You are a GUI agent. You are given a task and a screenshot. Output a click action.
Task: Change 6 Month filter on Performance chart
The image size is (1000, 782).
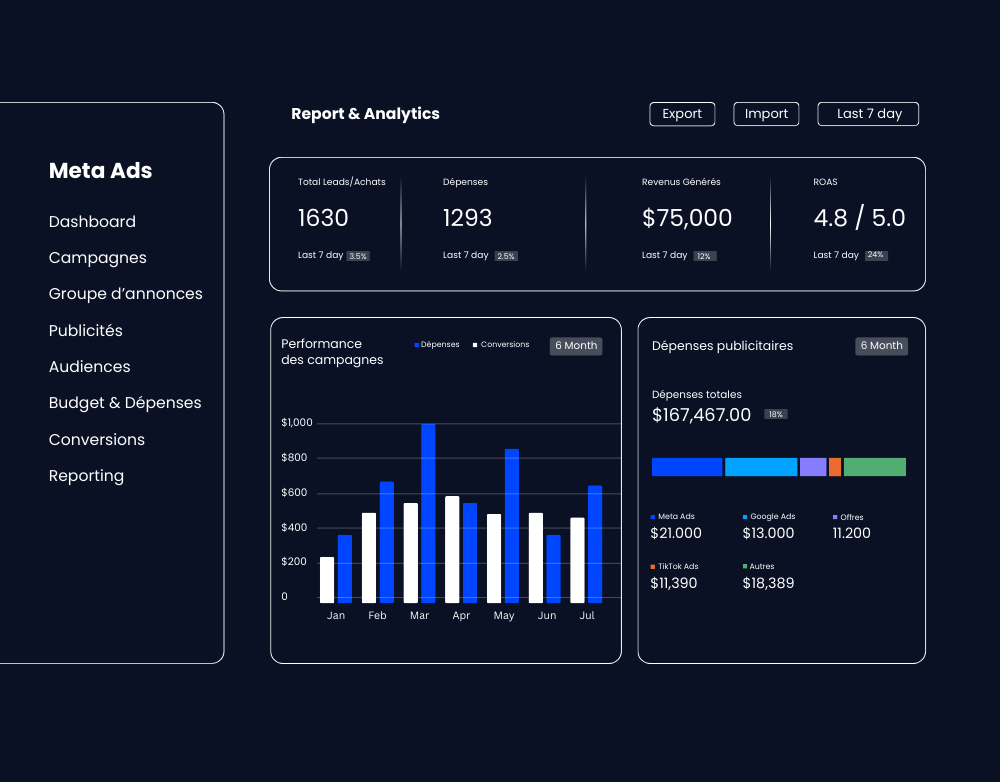tap(576, 346)
